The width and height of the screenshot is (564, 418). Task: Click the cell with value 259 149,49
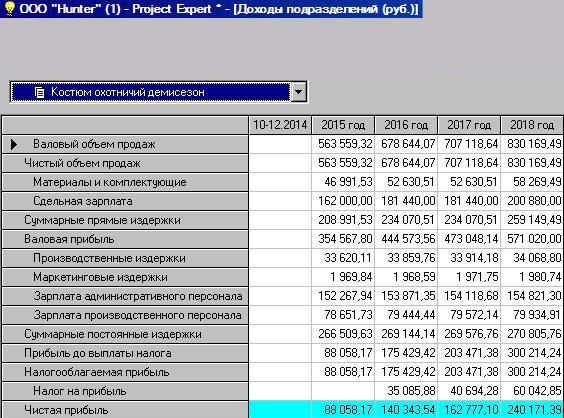point(532,220)
